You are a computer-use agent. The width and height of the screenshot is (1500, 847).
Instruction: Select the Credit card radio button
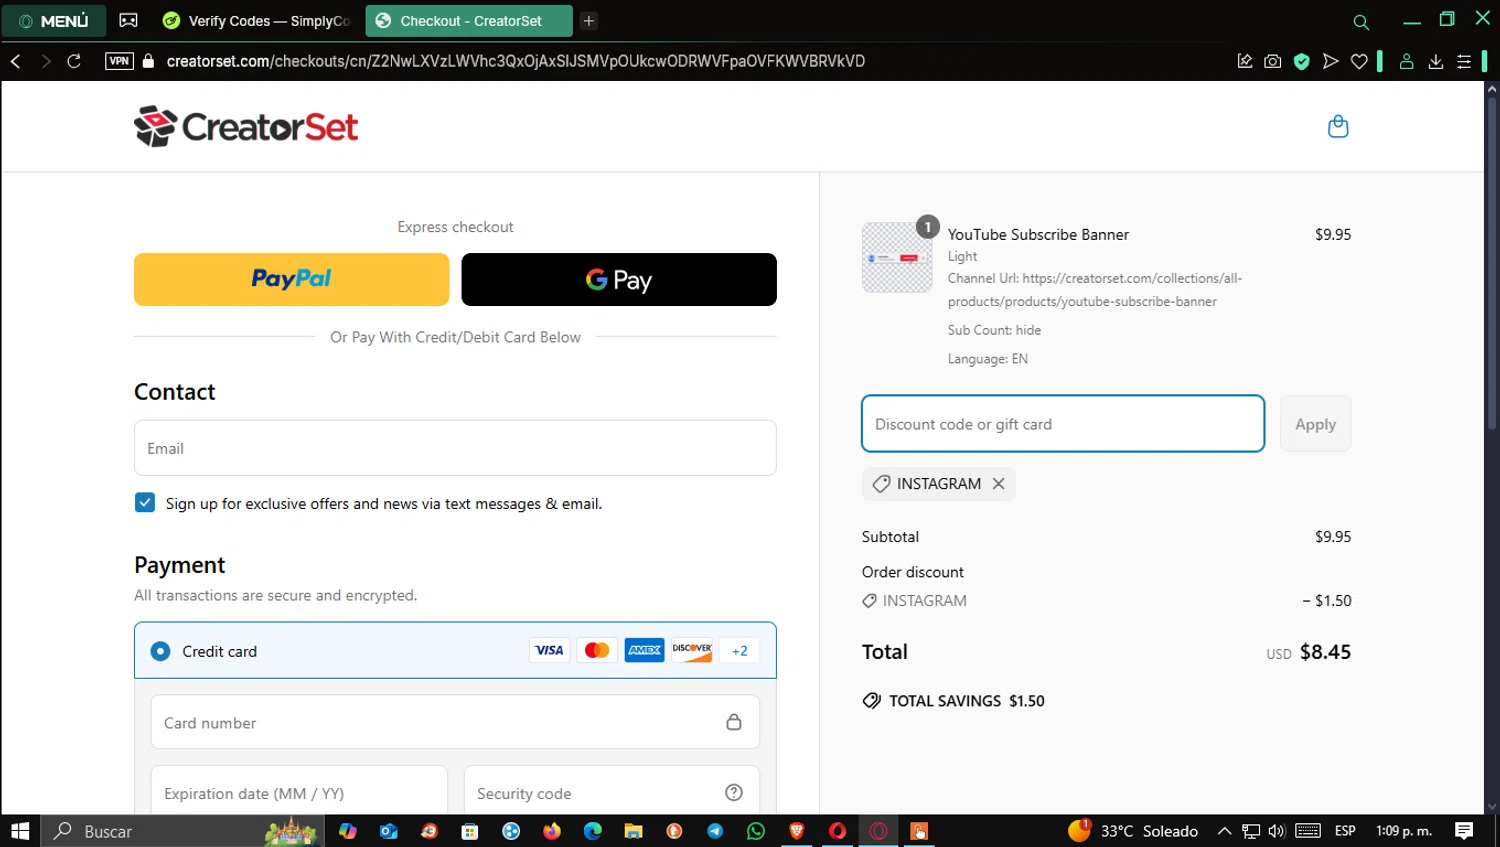point(160,651)
